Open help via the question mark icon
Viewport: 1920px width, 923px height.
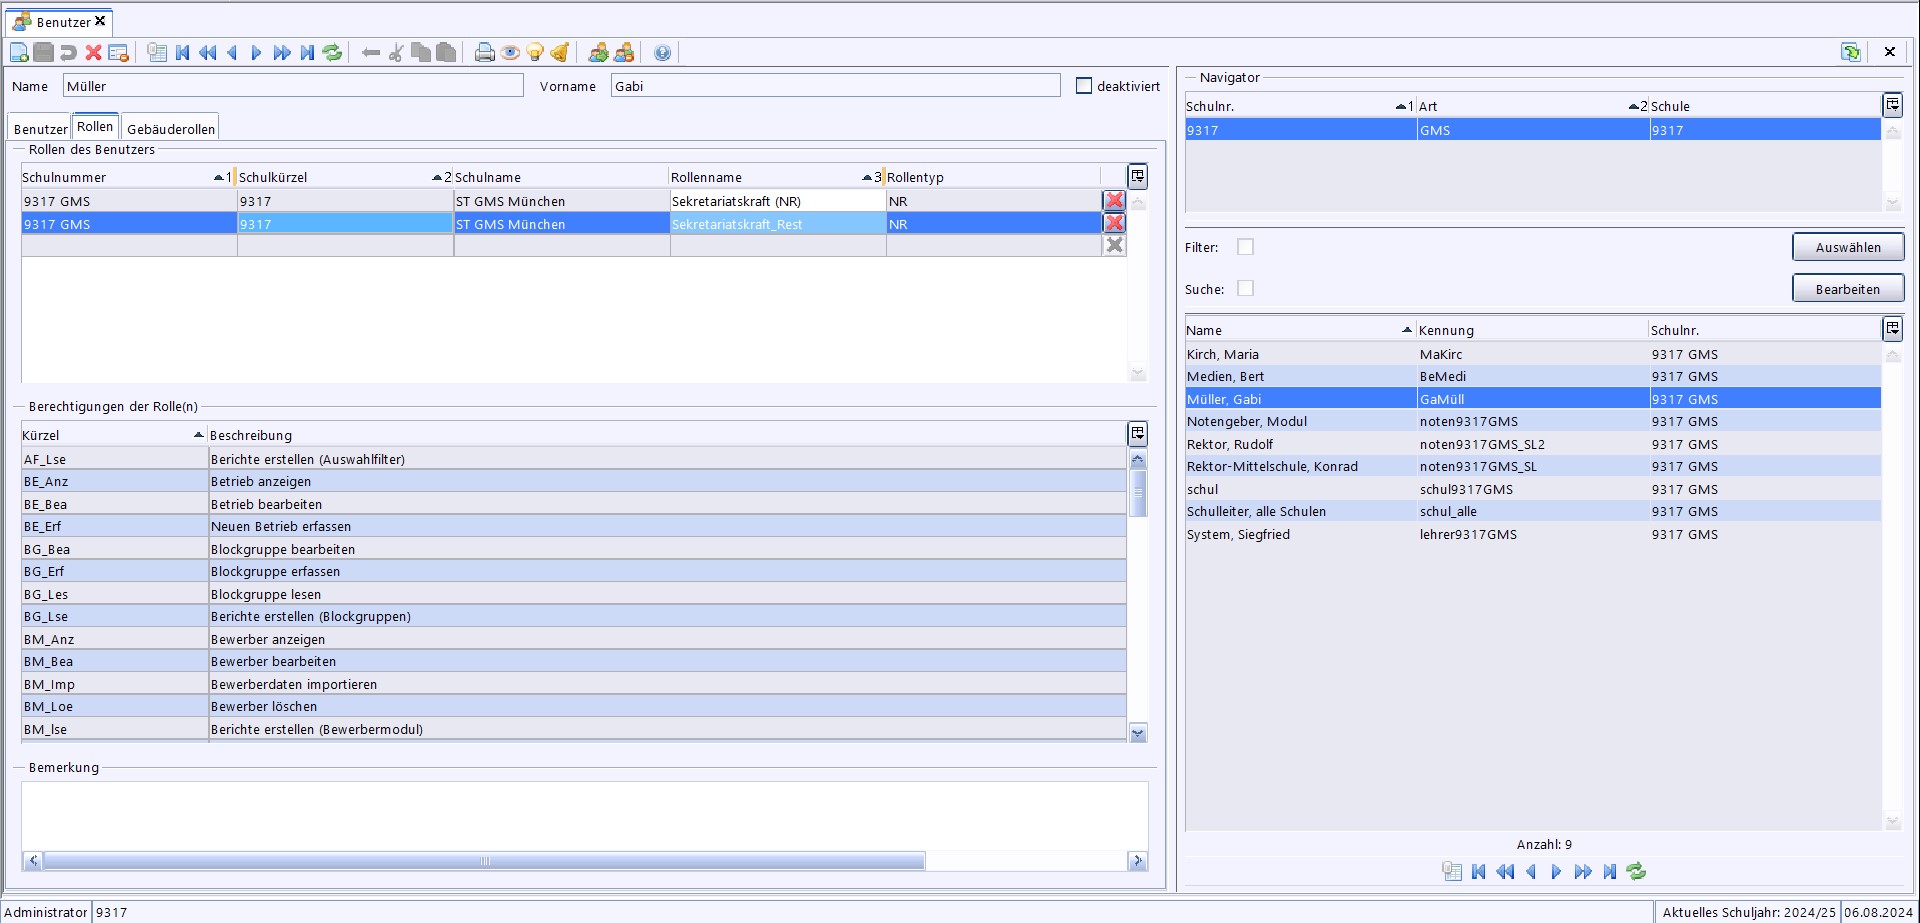pyautogui.click(x=662, y=53)
